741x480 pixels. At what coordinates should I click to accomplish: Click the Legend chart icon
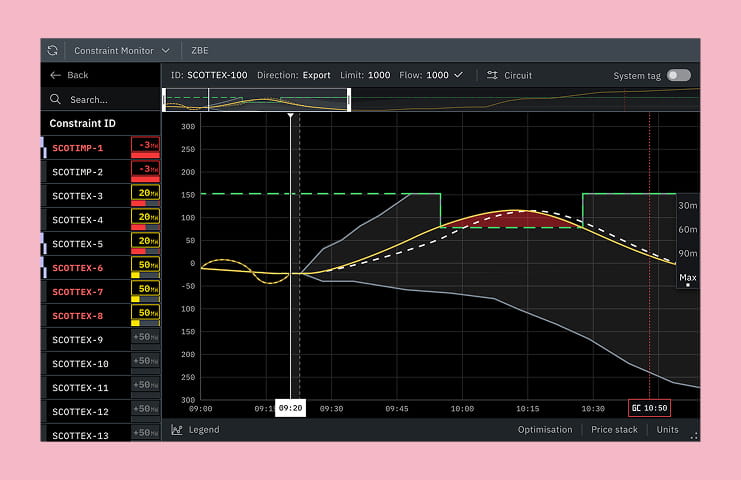(177, 430)
